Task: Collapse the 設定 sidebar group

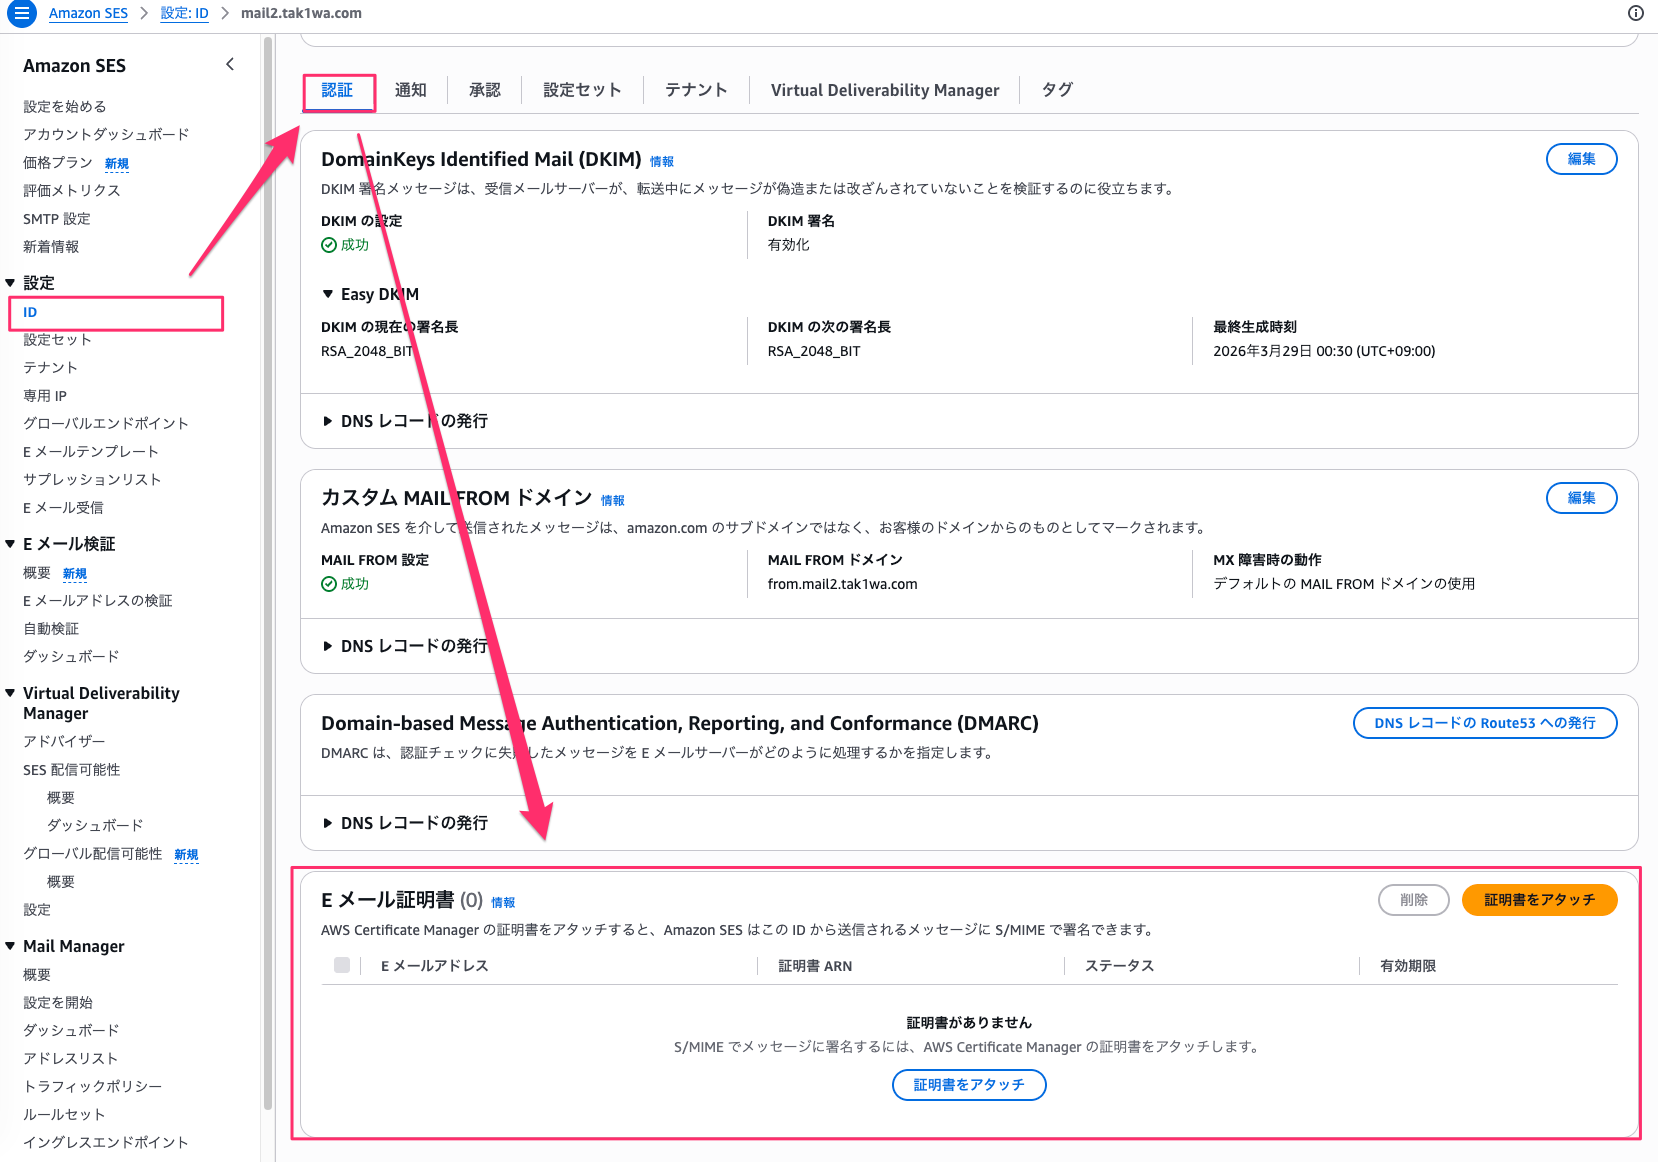Action: [x=10, y=283]
